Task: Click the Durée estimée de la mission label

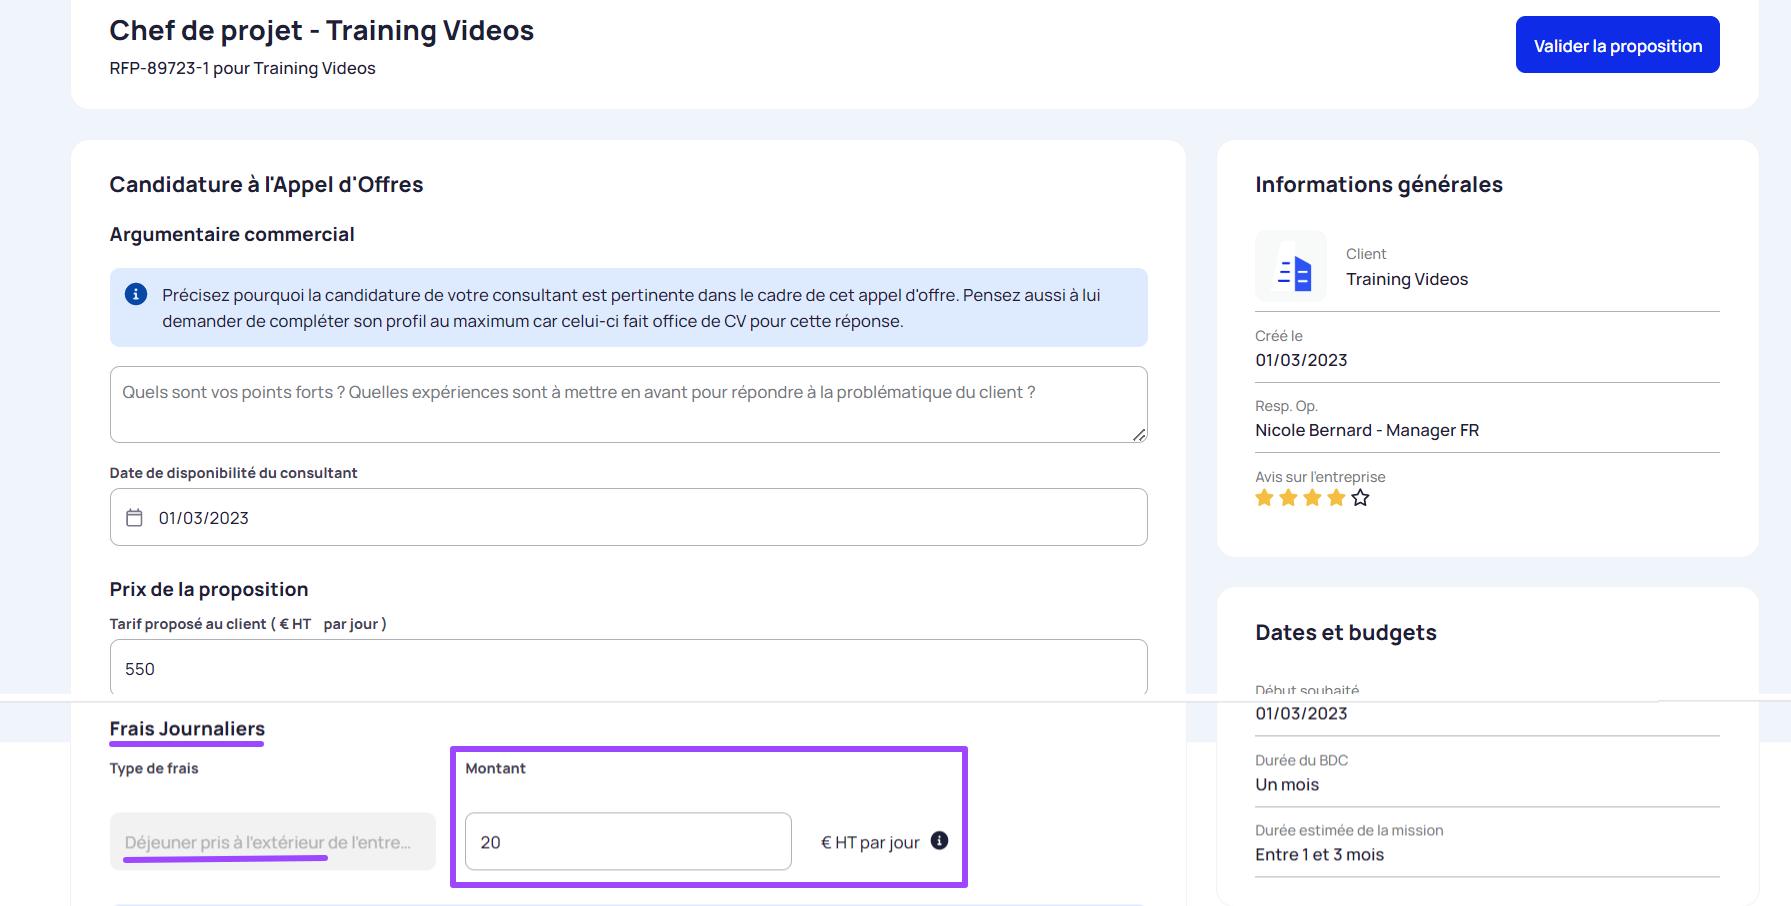Action: (x=1349, y=830)
